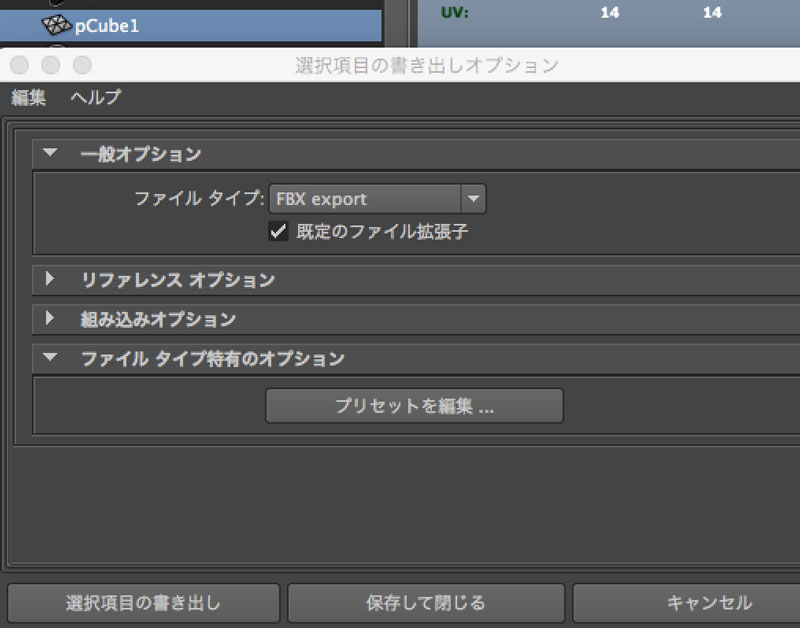Open the ファイル タイプ dropdown showing FBX export

coord(378,199)
